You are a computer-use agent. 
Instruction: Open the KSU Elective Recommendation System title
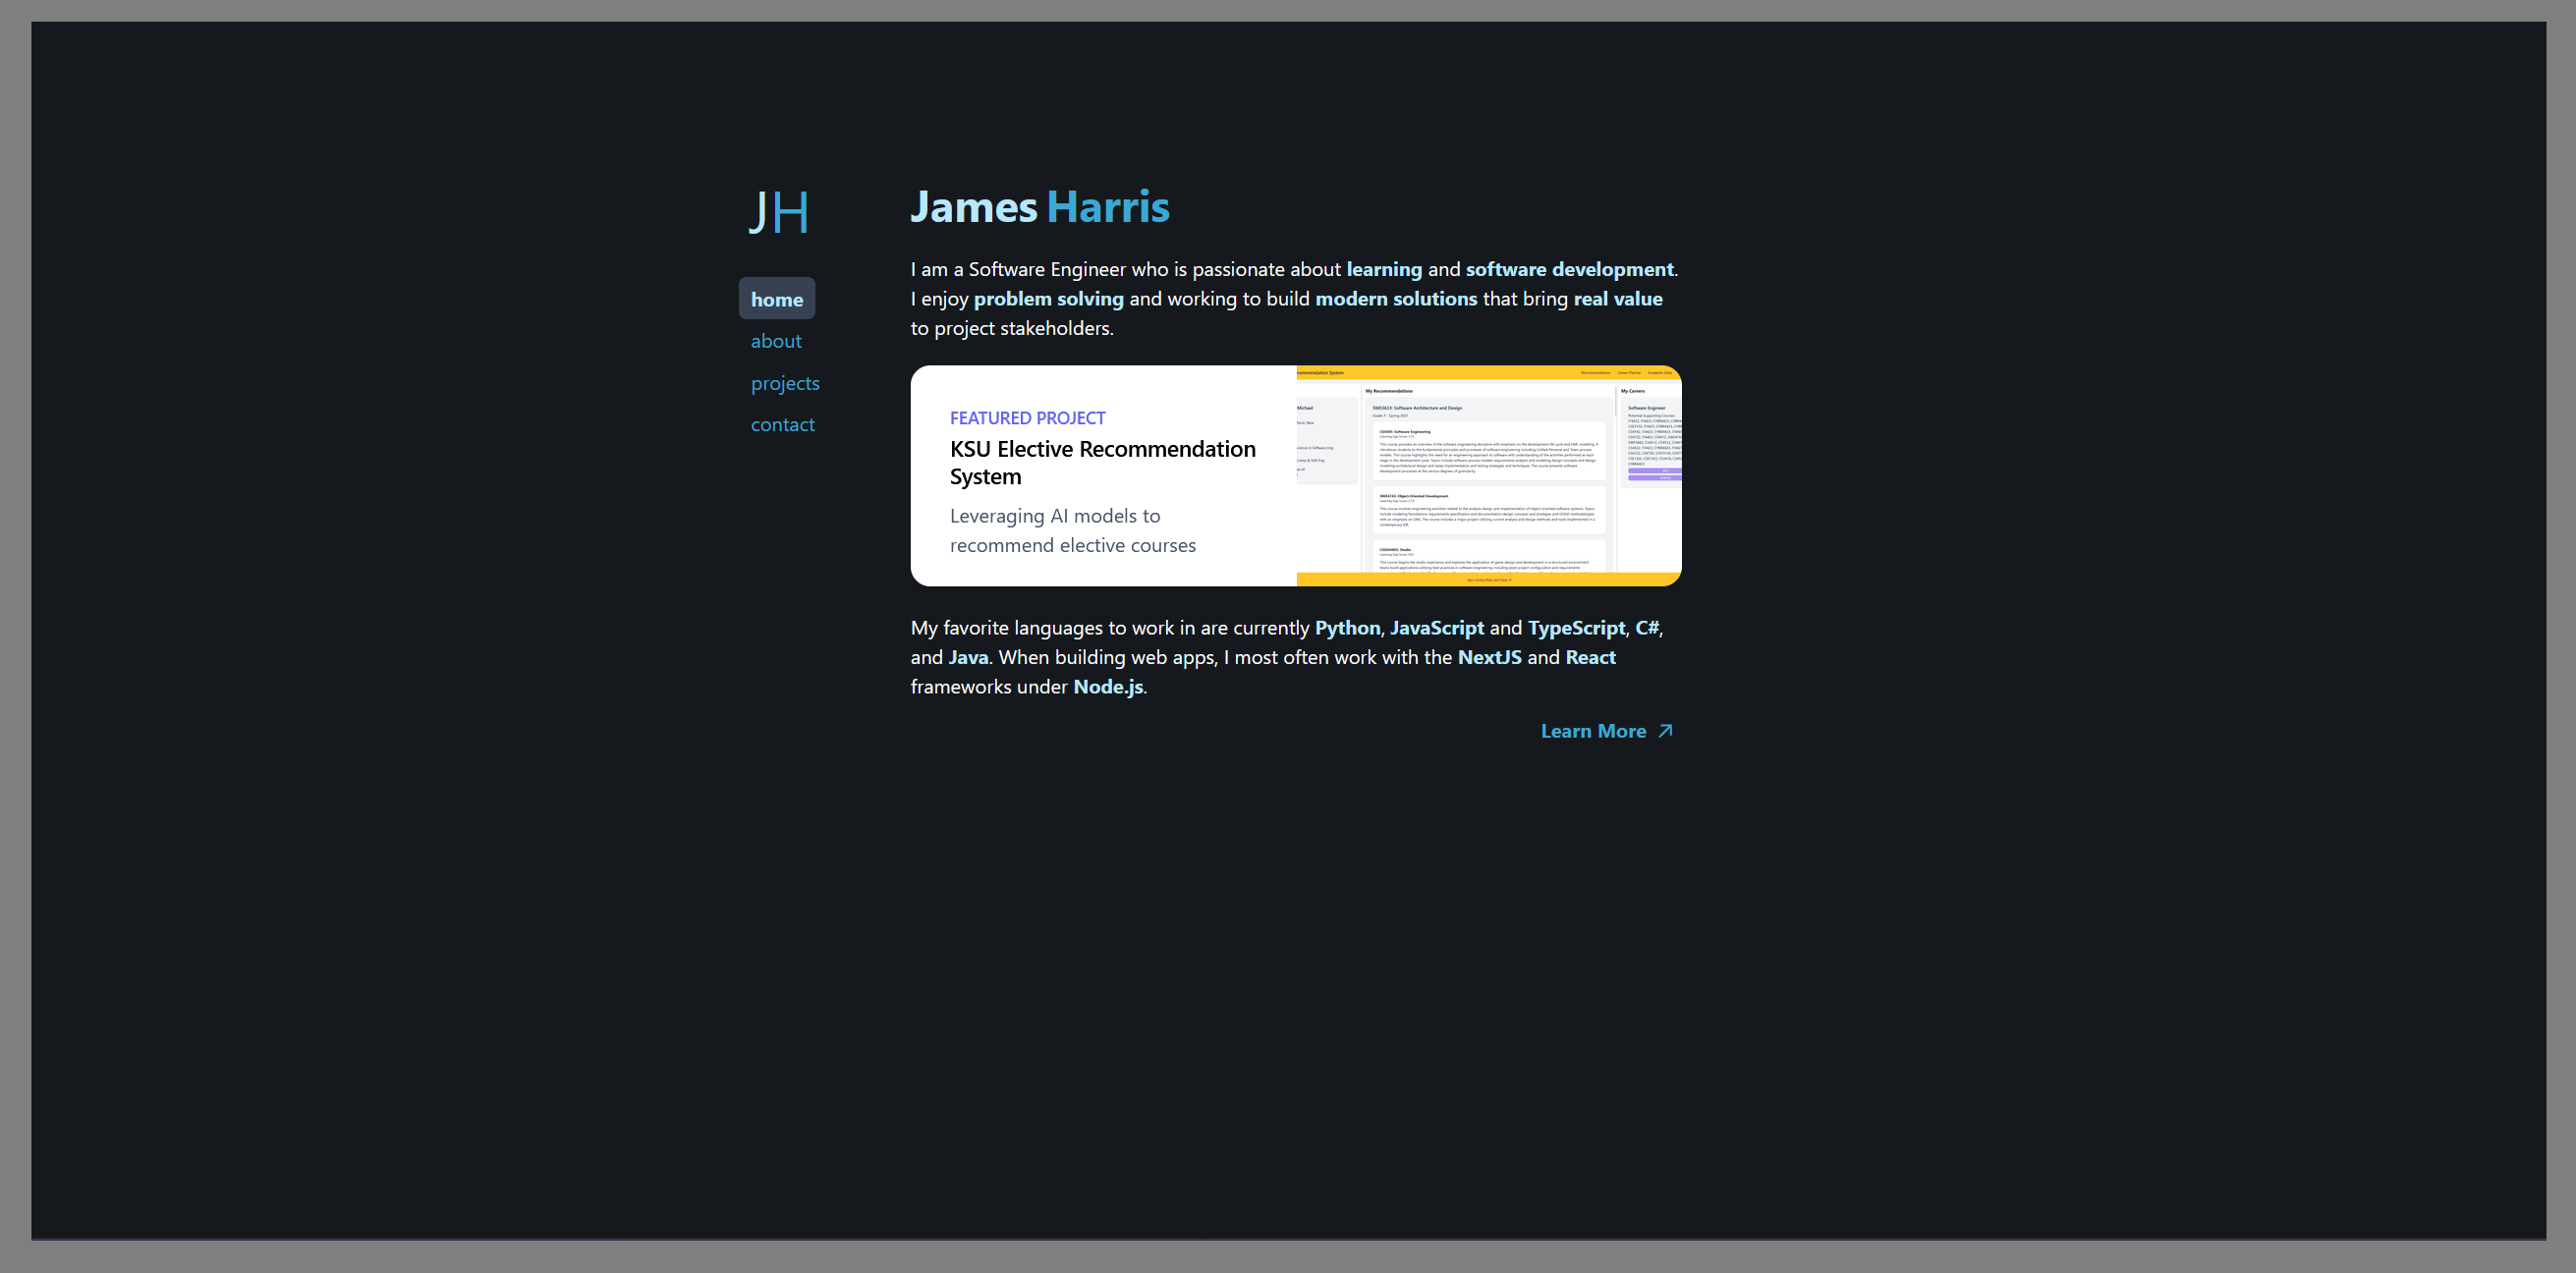[x=1103, y=462]
